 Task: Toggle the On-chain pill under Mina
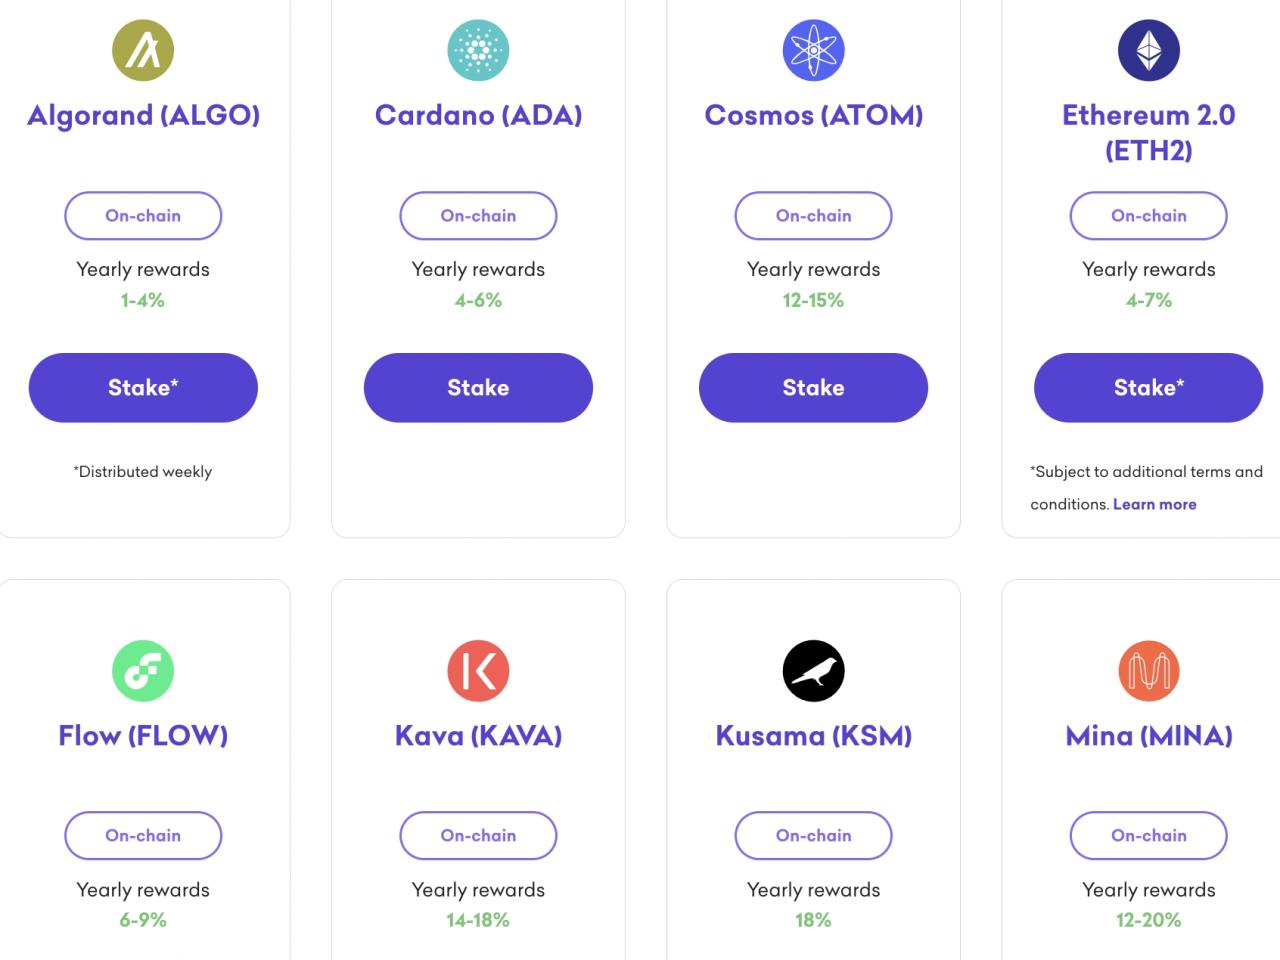pos(1148,836)
